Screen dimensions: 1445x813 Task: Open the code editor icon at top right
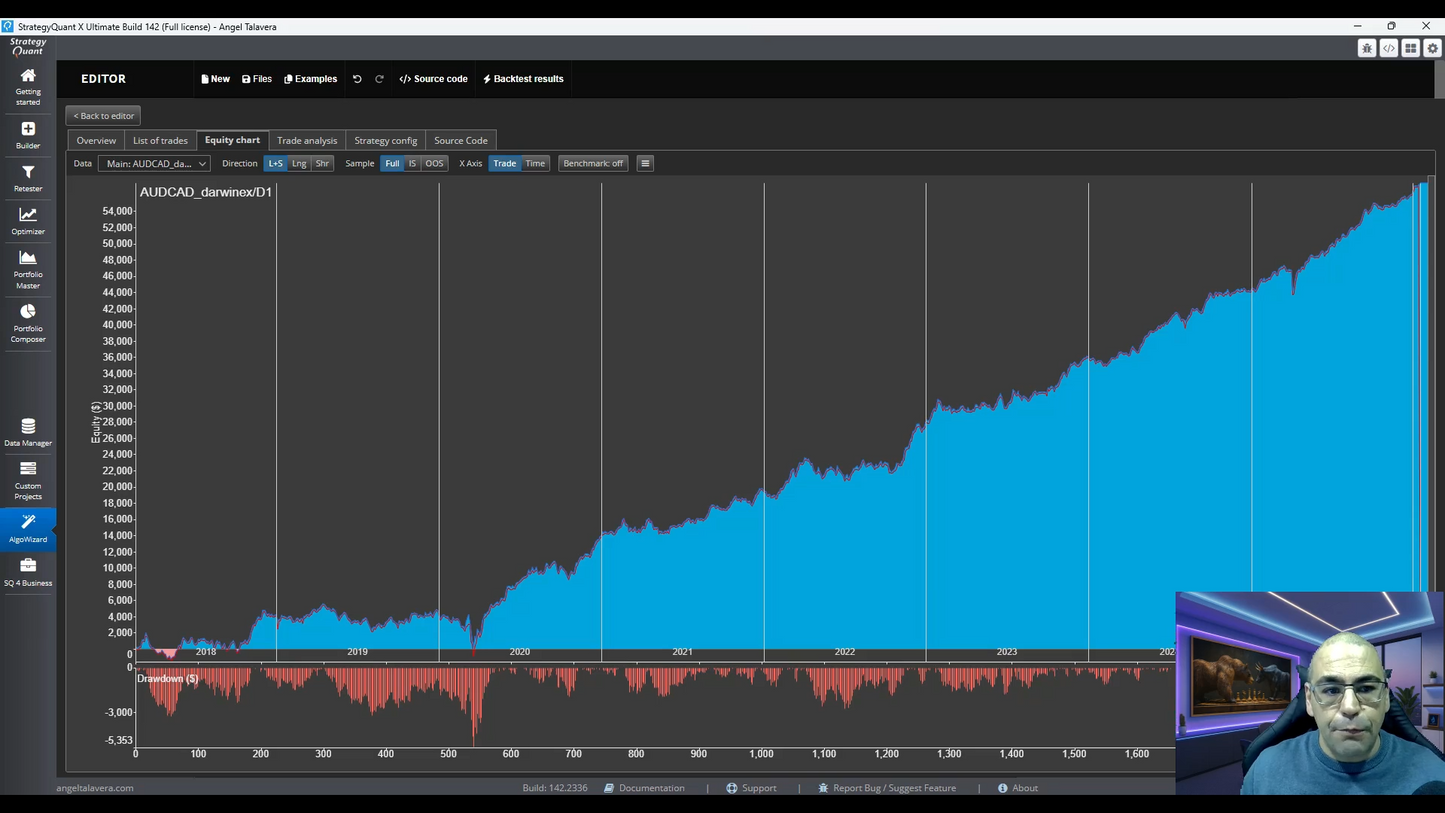click(x=1389, y=48)
